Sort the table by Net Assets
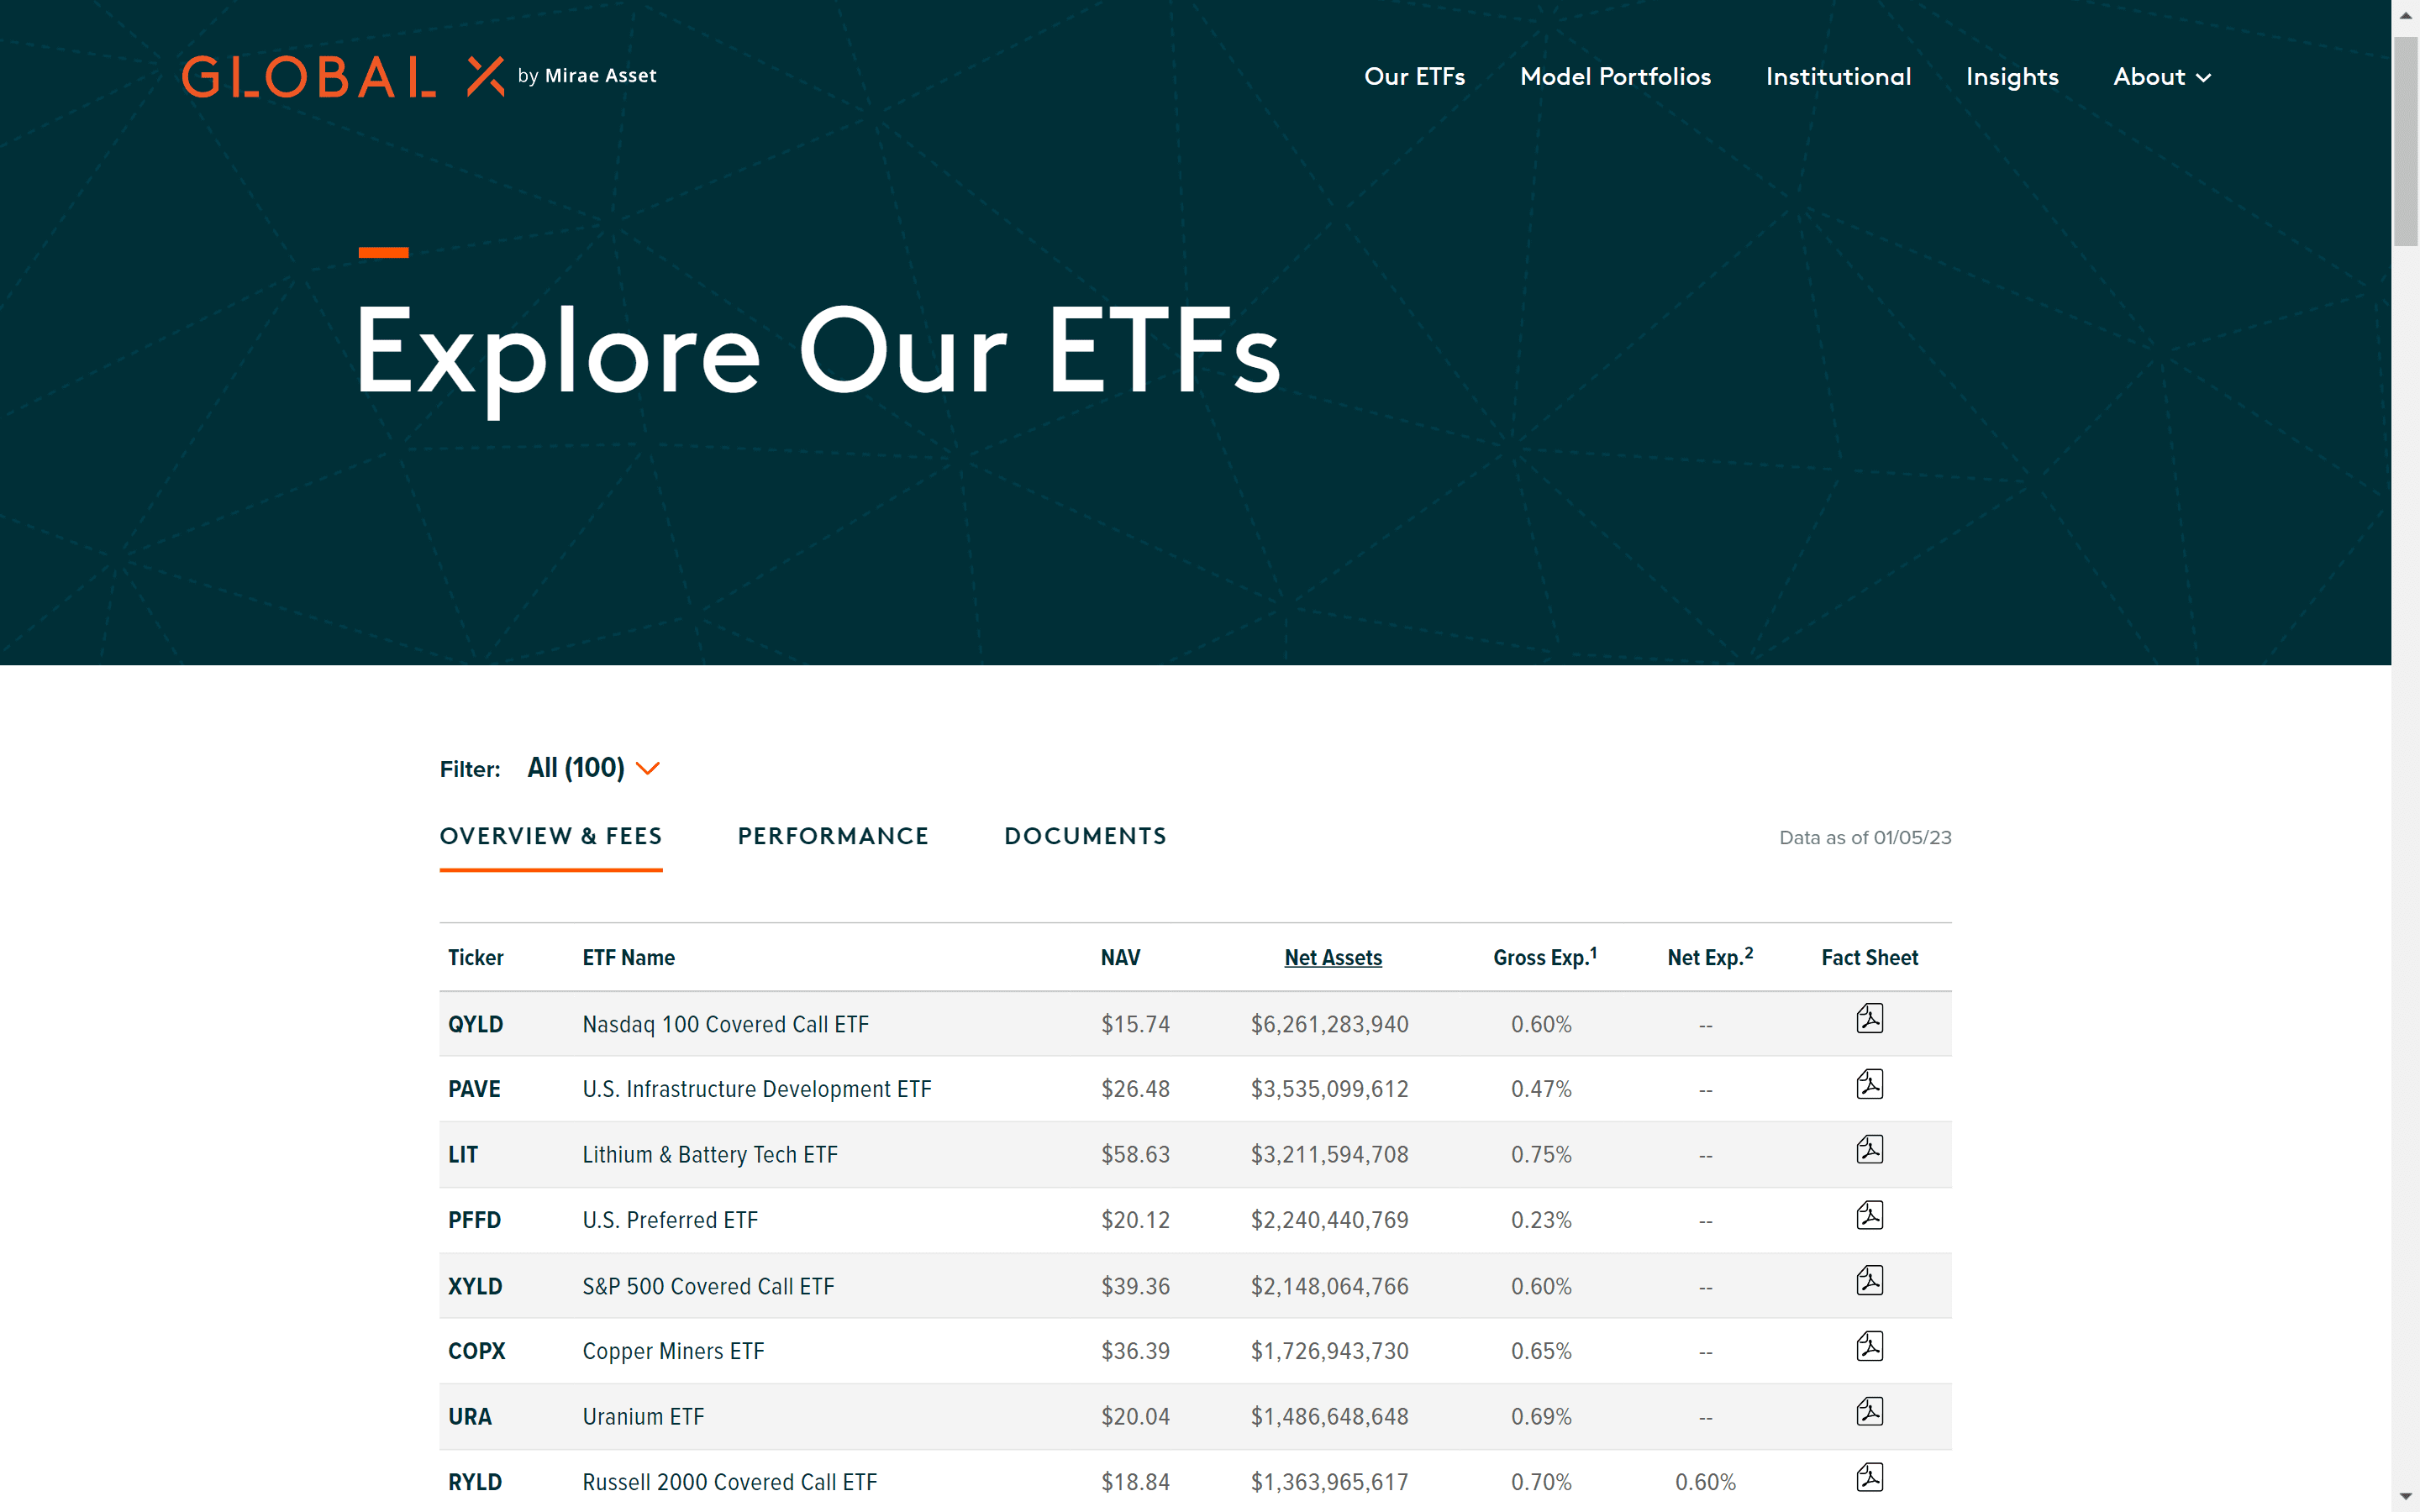Image resolution: width=2420 pixels, height=1512 pixels. tap(1333, 957)
